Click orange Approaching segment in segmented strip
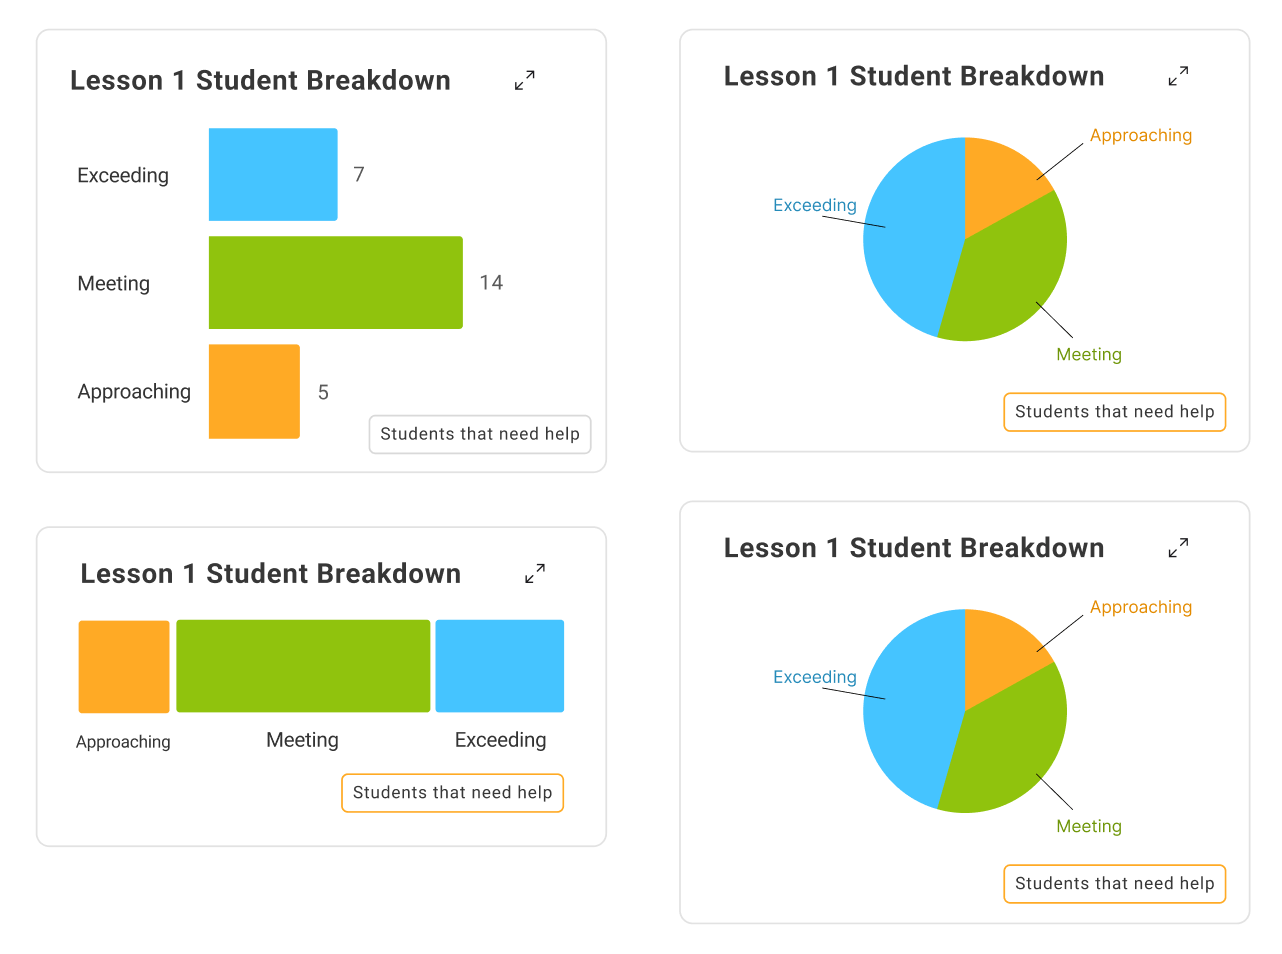The image size is (1282, 954). pyautogui.click(x=124, y=666)
